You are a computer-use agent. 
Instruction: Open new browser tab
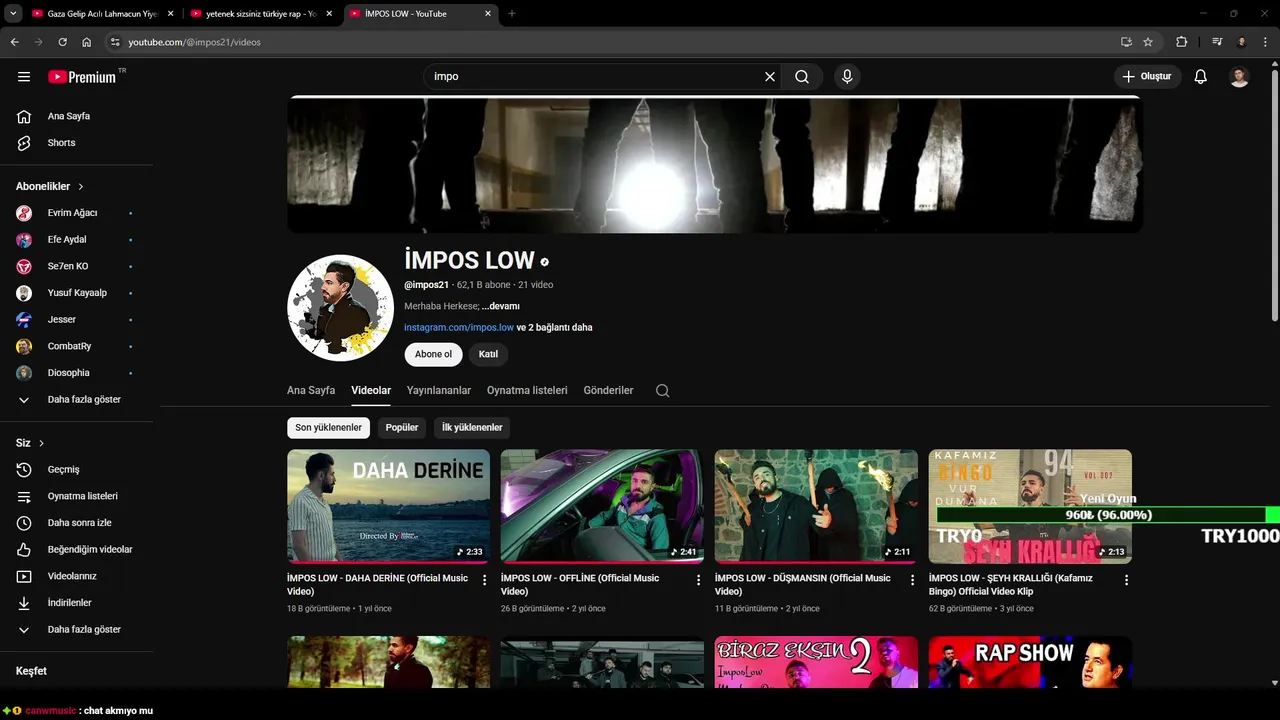coord(512,14)
